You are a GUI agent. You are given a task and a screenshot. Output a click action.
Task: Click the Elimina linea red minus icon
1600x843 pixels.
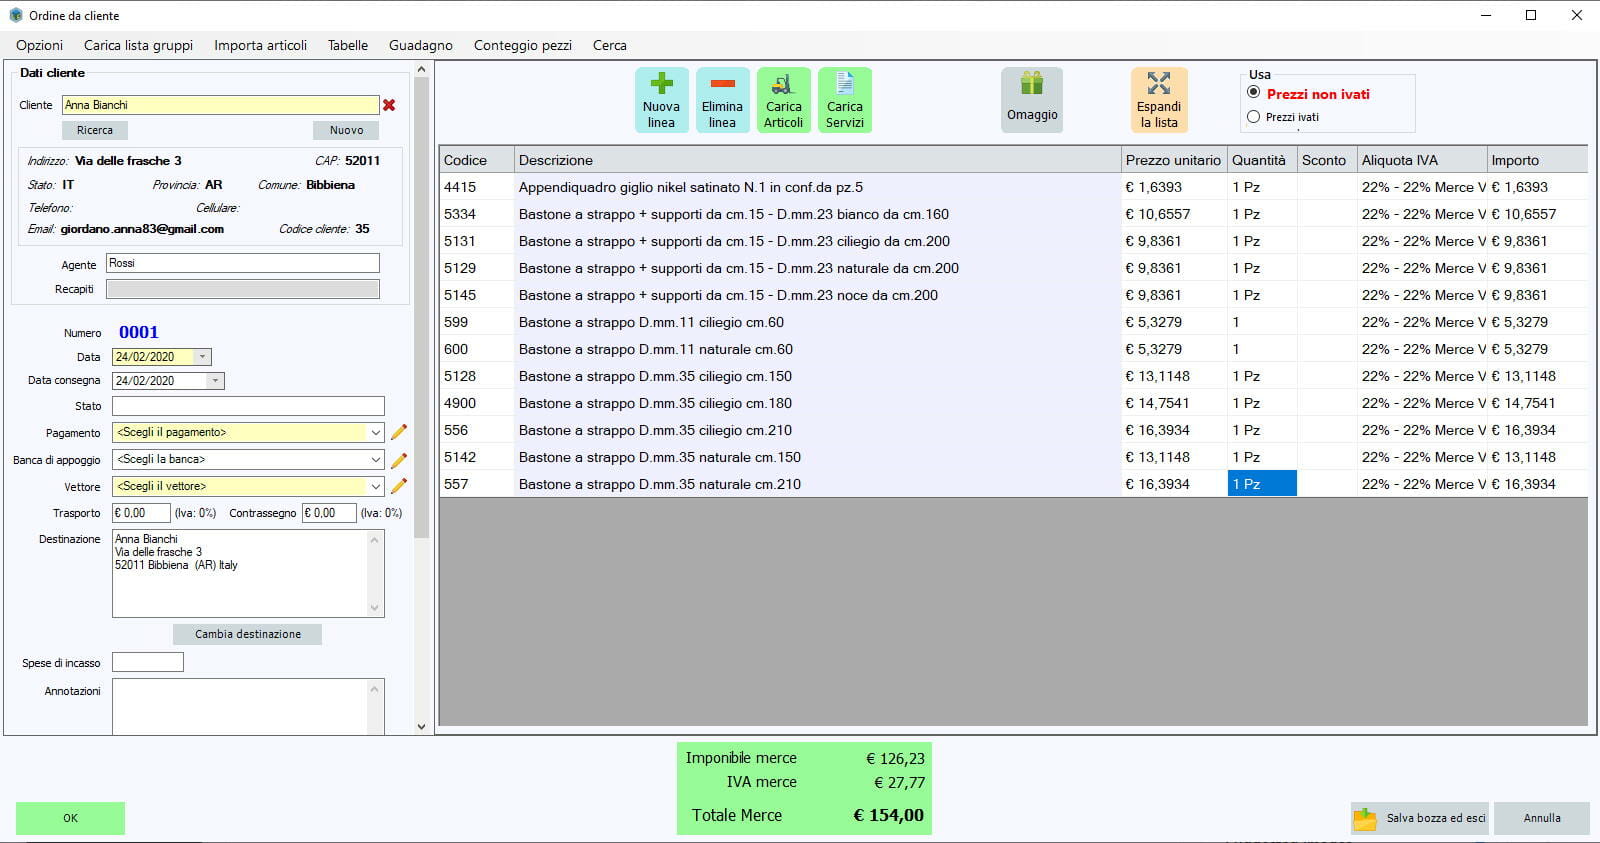[x=722, y=83]
